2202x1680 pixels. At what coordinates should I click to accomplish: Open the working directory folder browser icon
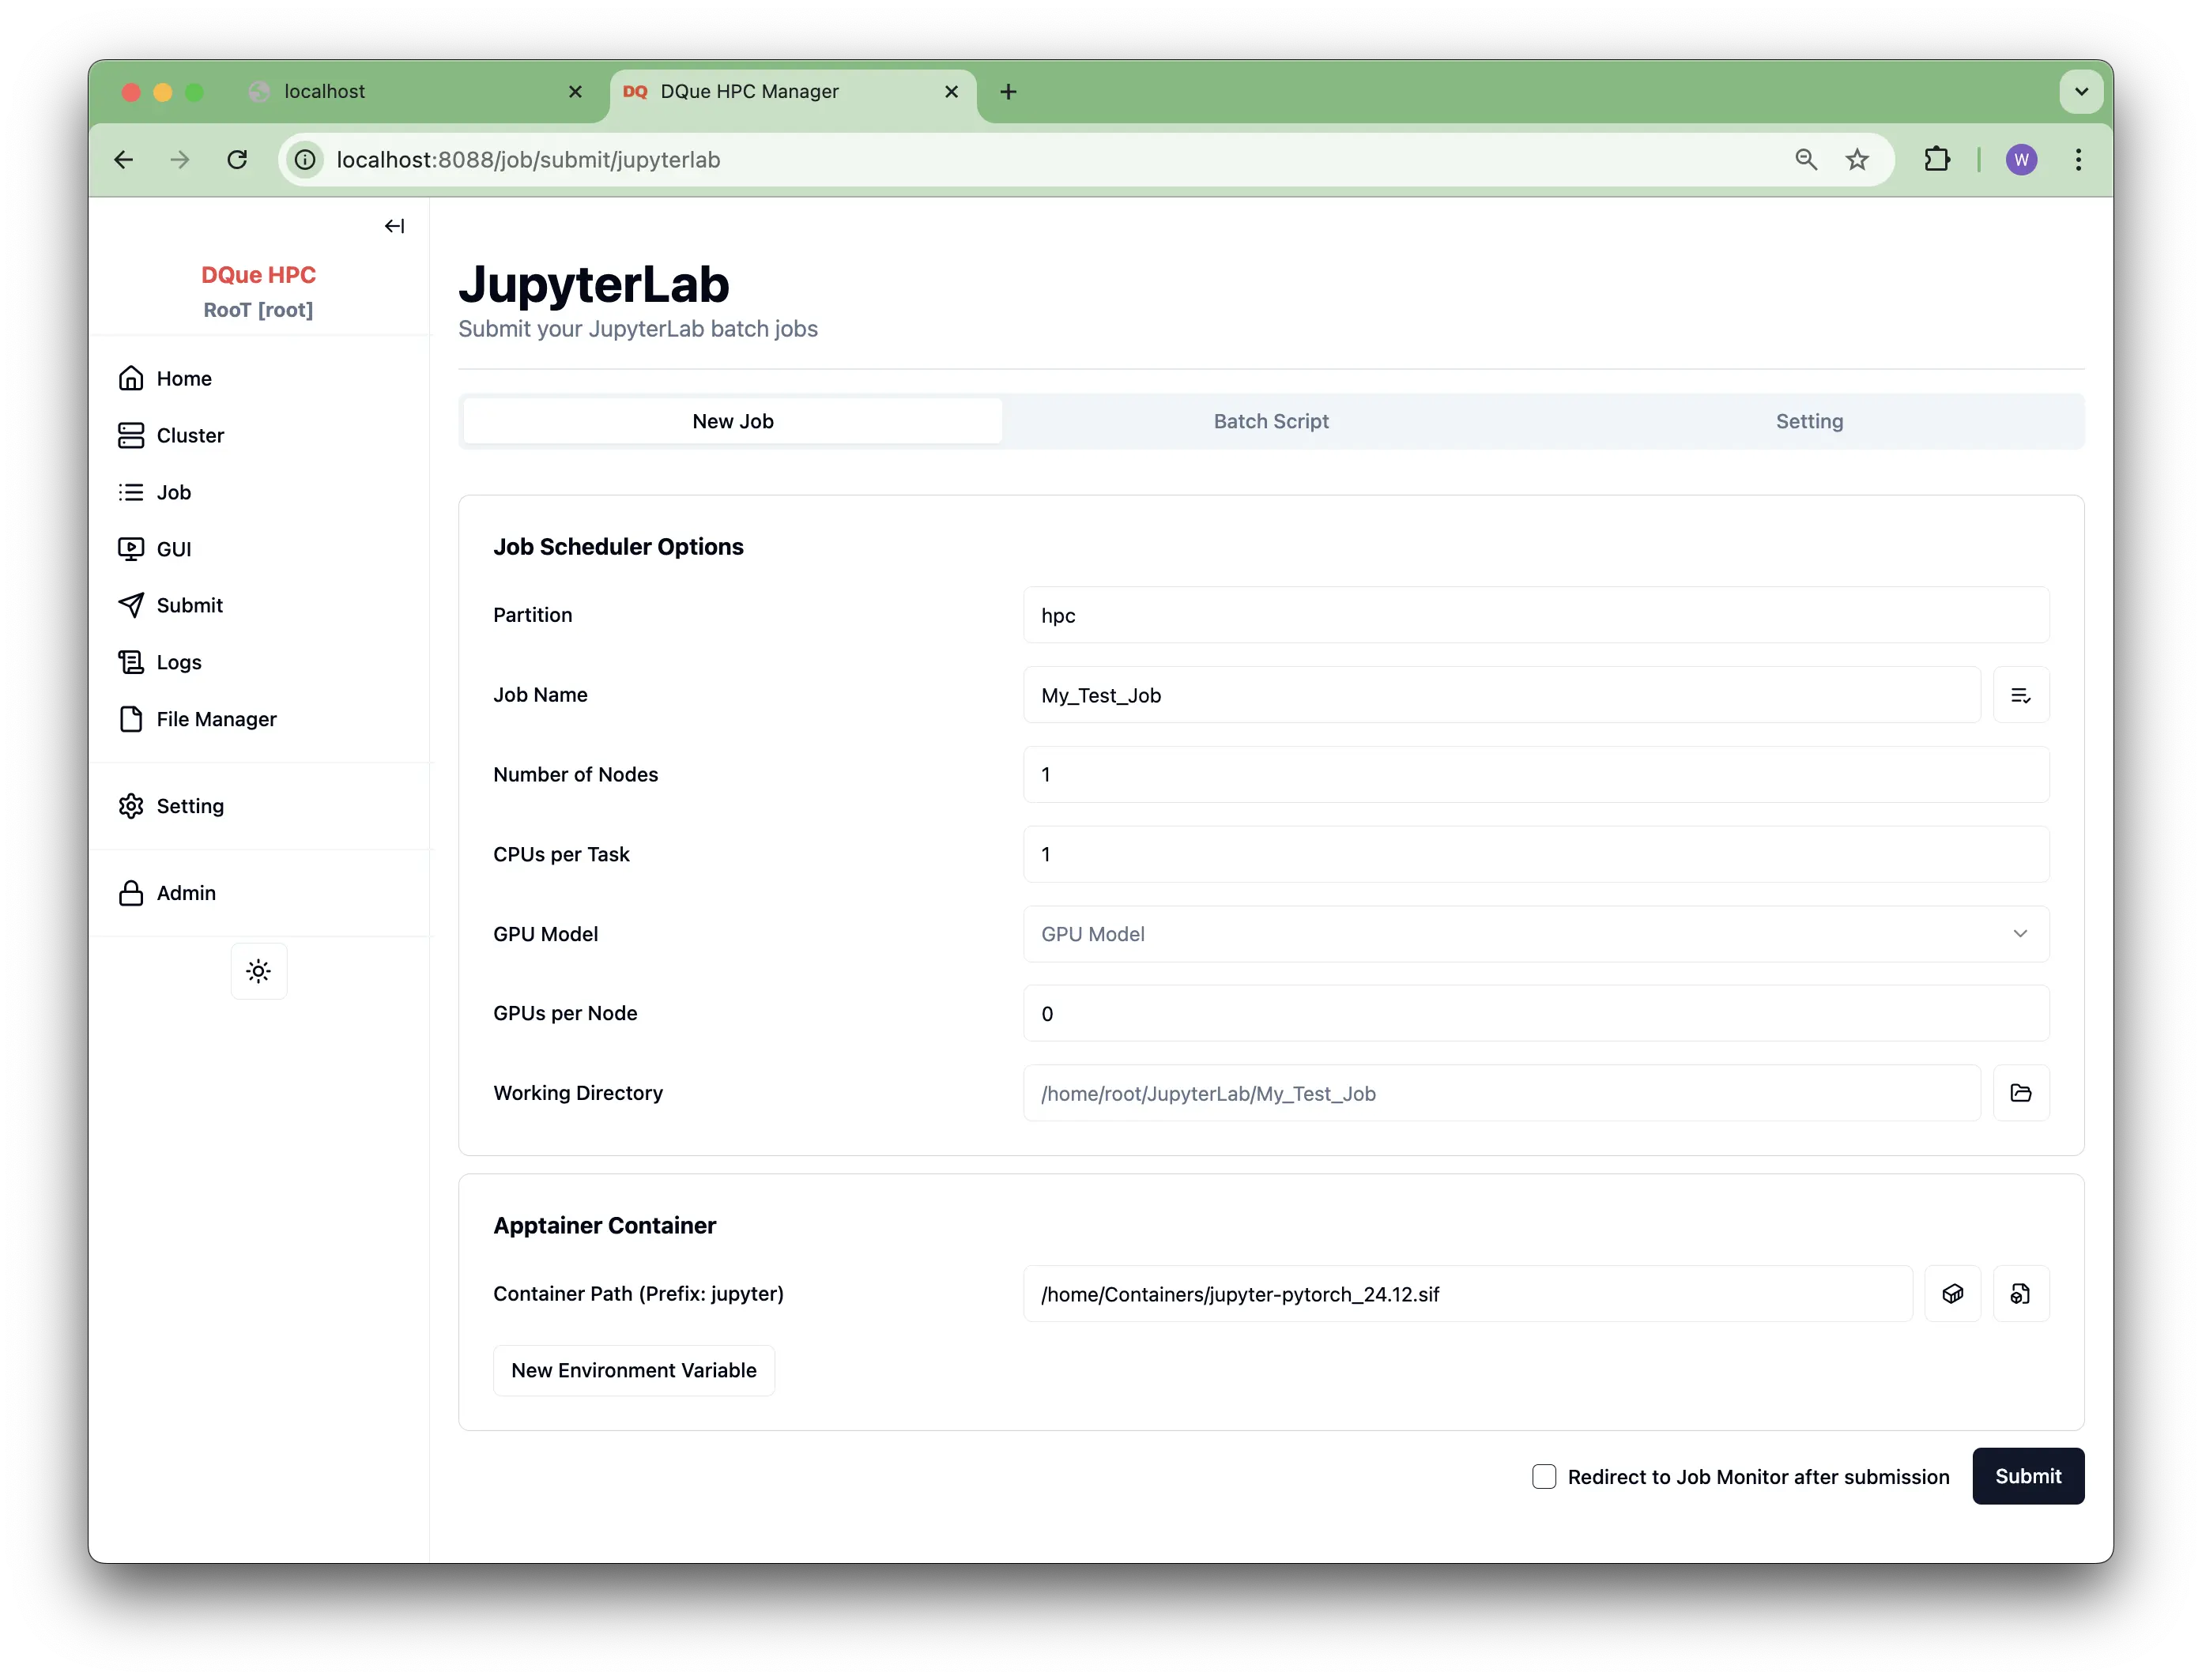coord(2020,1093)
